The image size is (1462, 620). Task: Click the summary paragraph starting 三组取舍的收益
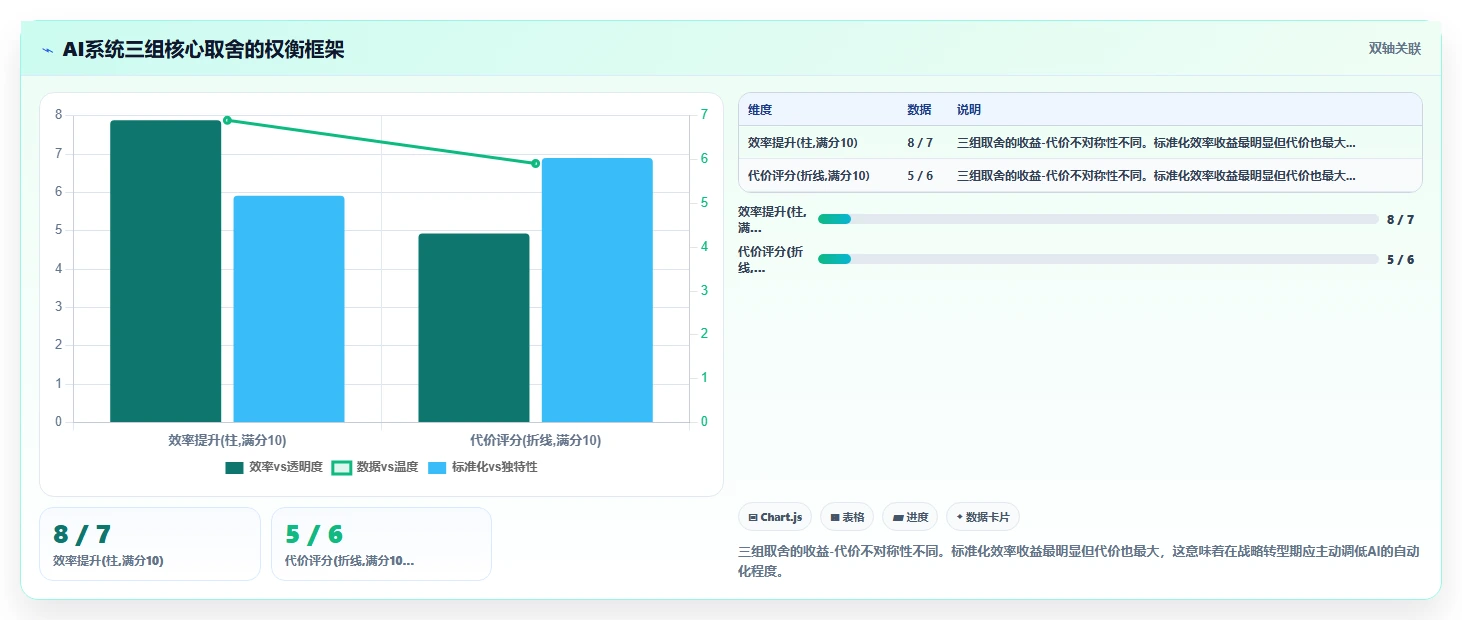[1078, 561]
